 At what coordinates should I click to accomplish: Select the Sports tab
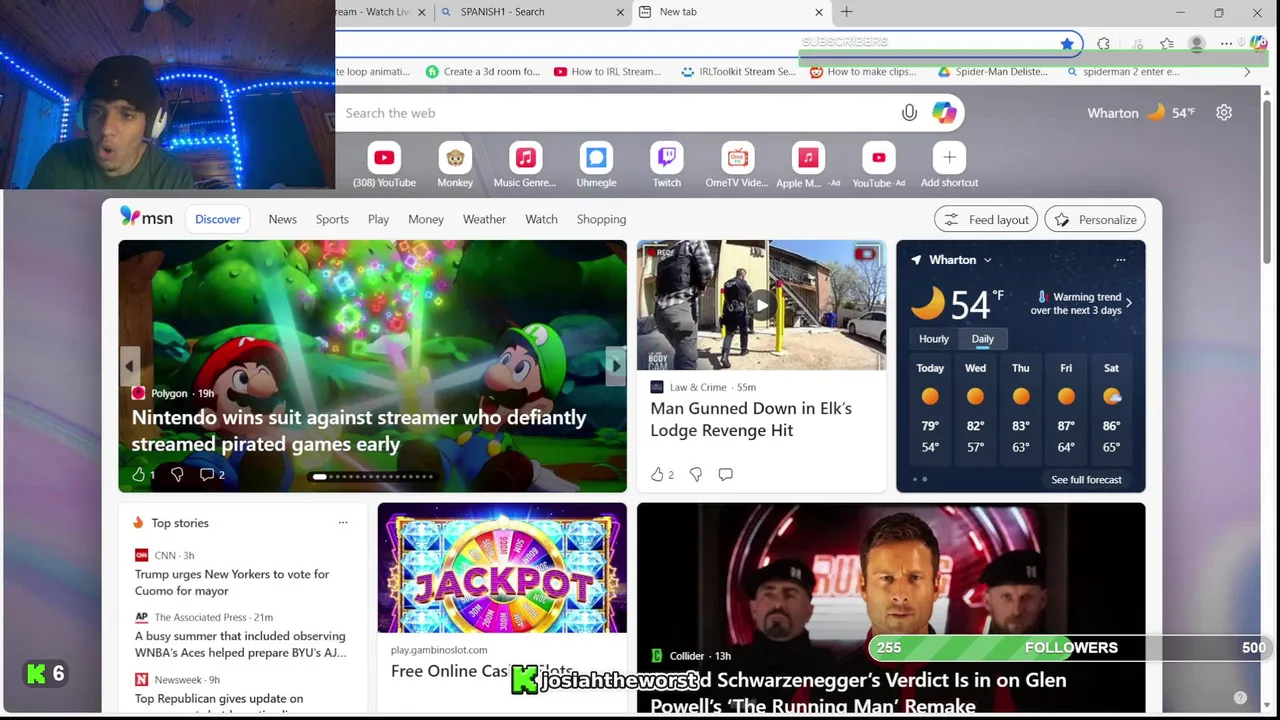coord(332,219)
